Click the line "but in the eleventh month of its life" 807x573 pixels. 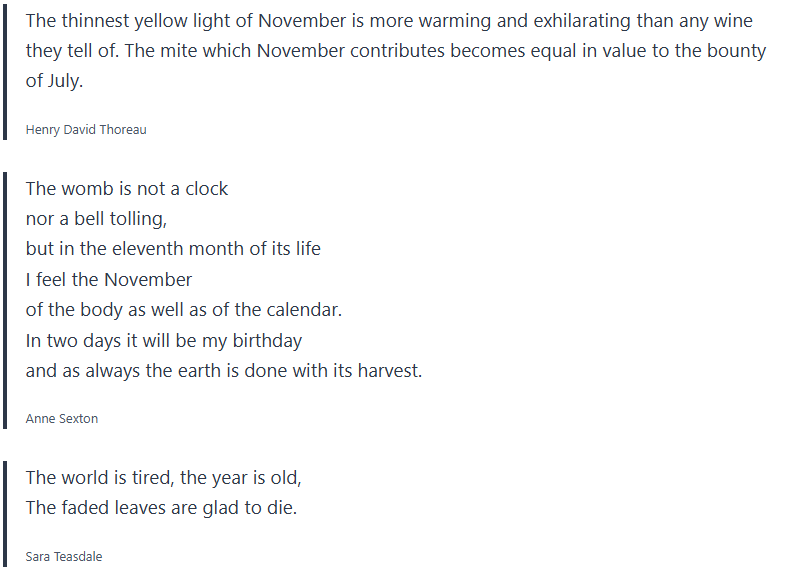point(173,249)
